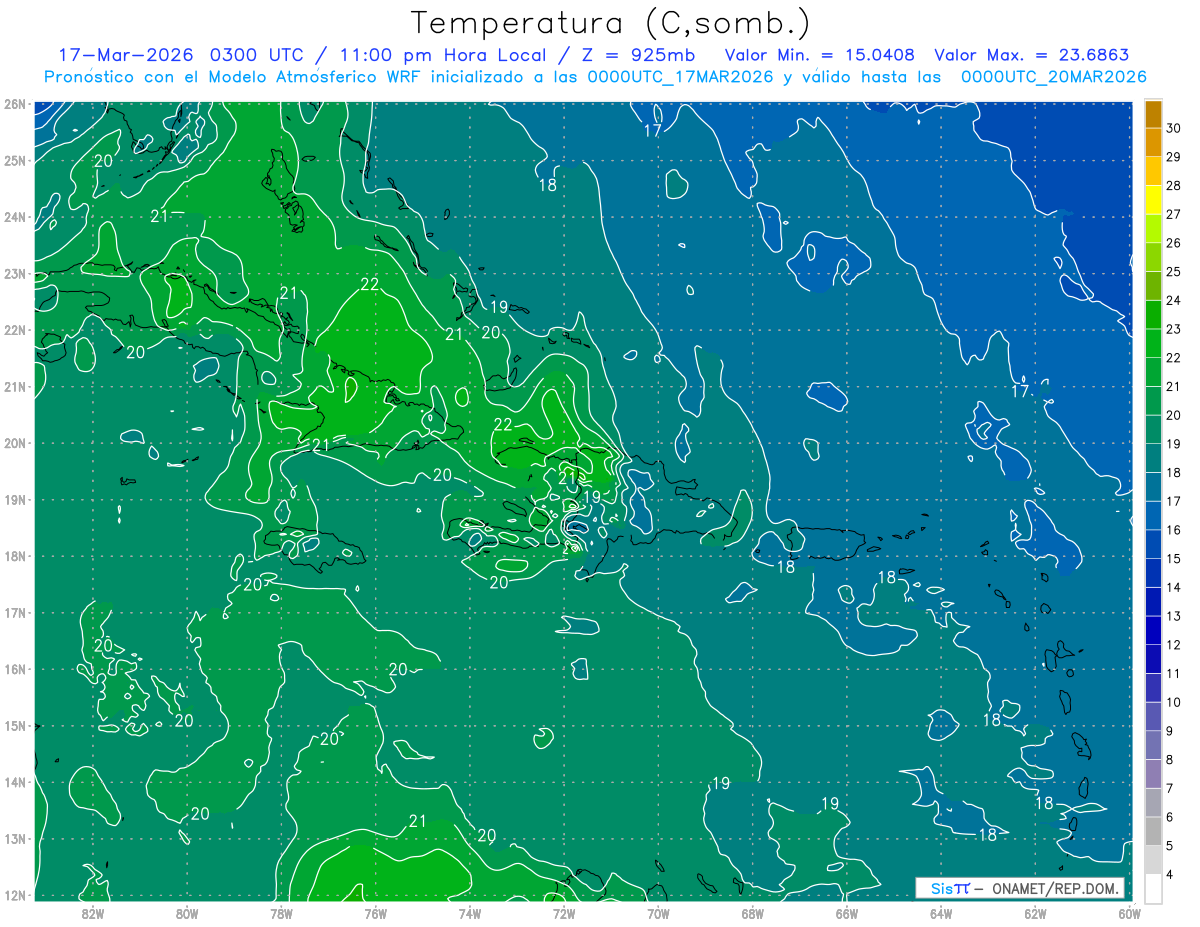Click the '22N' latitude axis label
Viewport: 1200px width, 927px height.
(x=14, y=330)
